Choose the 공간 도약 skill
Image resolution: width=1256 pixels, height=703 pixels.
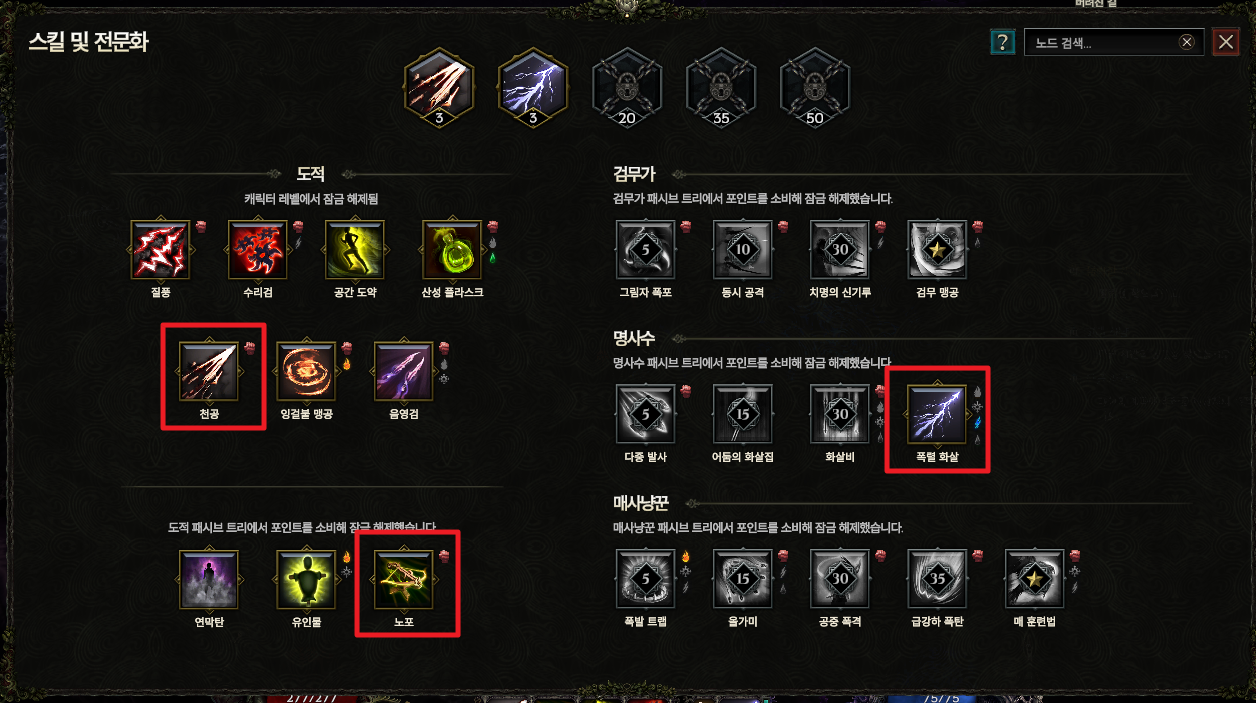click(355, 249)
